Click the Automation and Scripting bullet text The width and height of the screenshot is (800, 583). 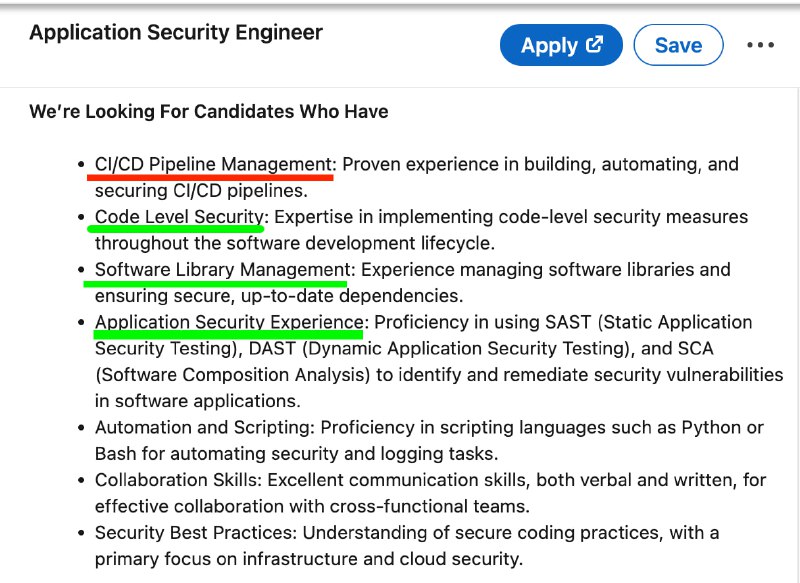[205, 427]
